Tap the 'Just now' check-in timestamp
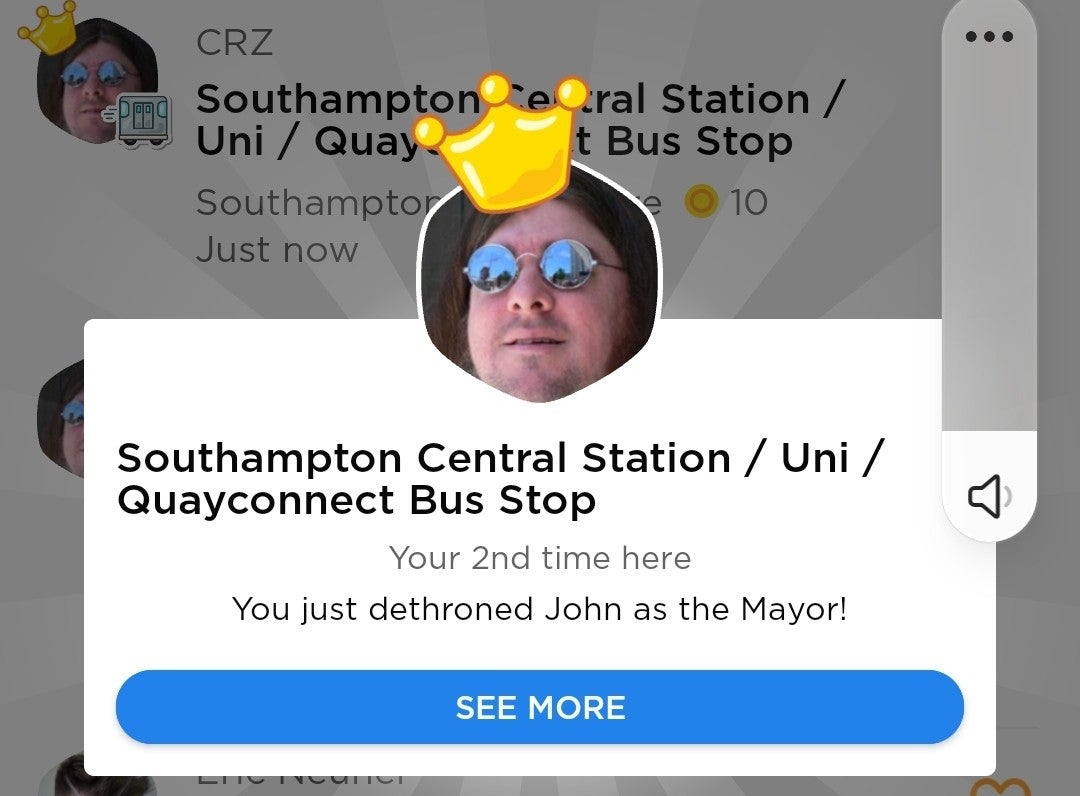 tap(277, 250)
